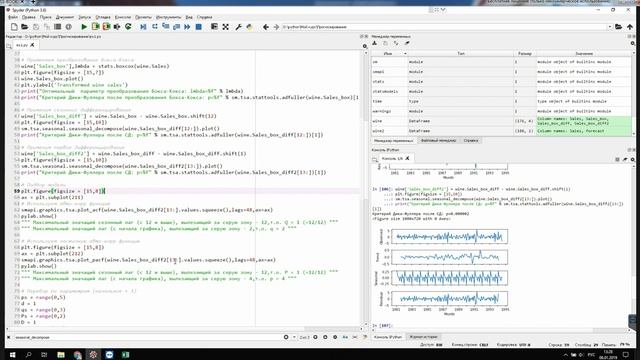Viewport: 640px width, 360px height.
Task: Switch to IPython console bottom tab
Action: (388, 337)
